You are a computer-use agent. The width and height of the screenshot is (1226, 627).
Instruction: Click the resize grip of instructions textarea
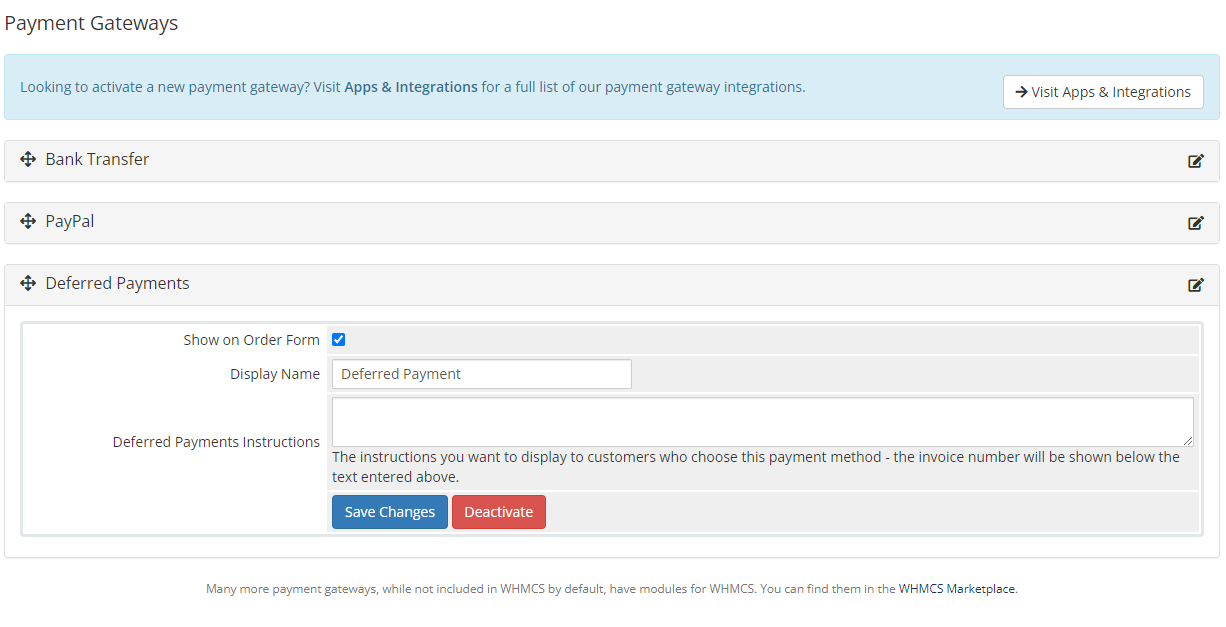pyautogui.click(x=1188, y=441)
